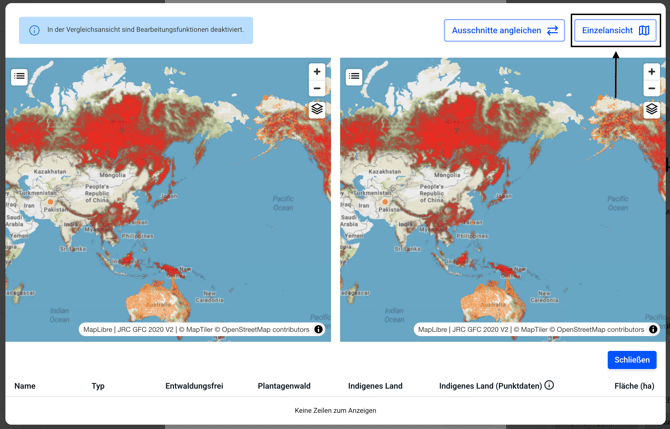The image size is (670, 429).
Task: Open the right map legend list icon
Action: pos(354,76)
